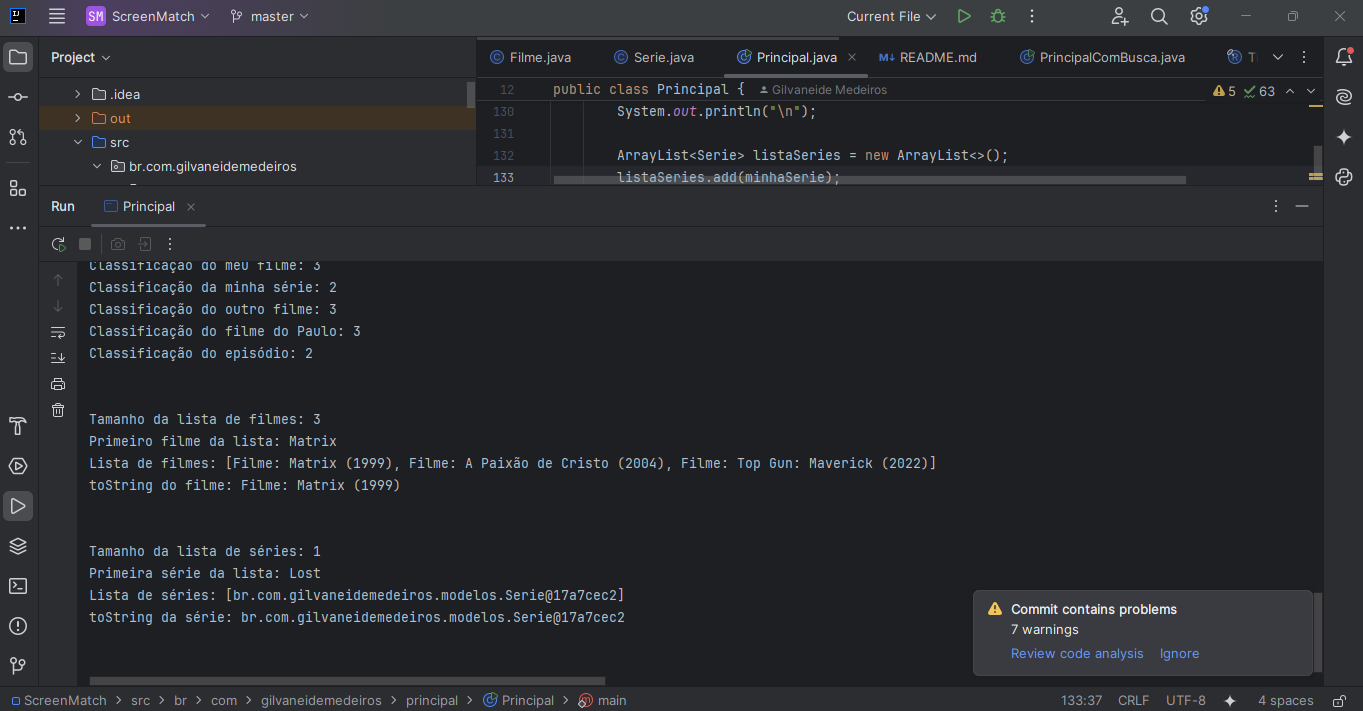Open Services tool window icon
The height and width of the screenshot is (711, 1363).
coord(18,466)
